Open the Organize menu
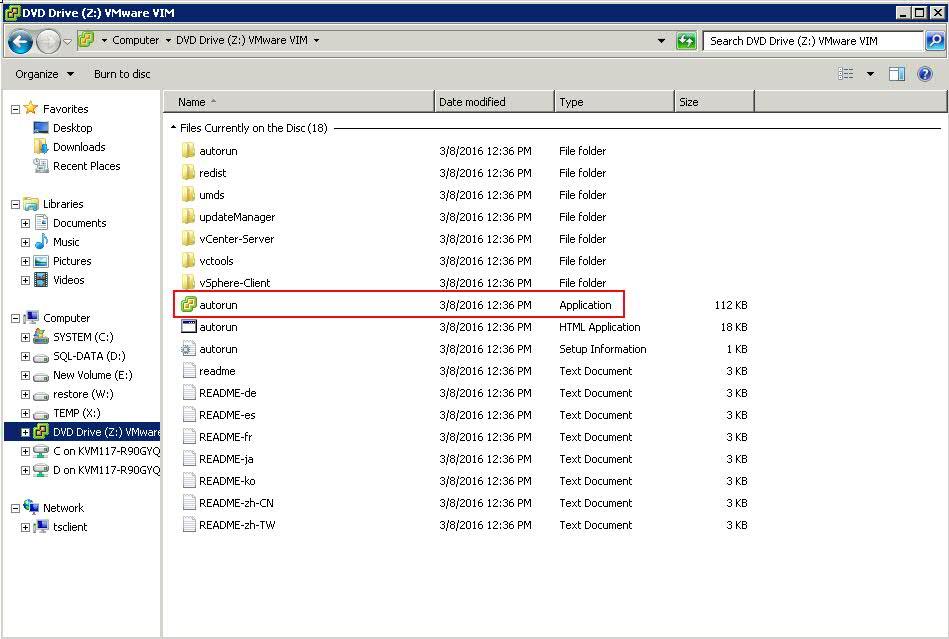This screenshot has width=949, height=639. [x=44, y=74]
